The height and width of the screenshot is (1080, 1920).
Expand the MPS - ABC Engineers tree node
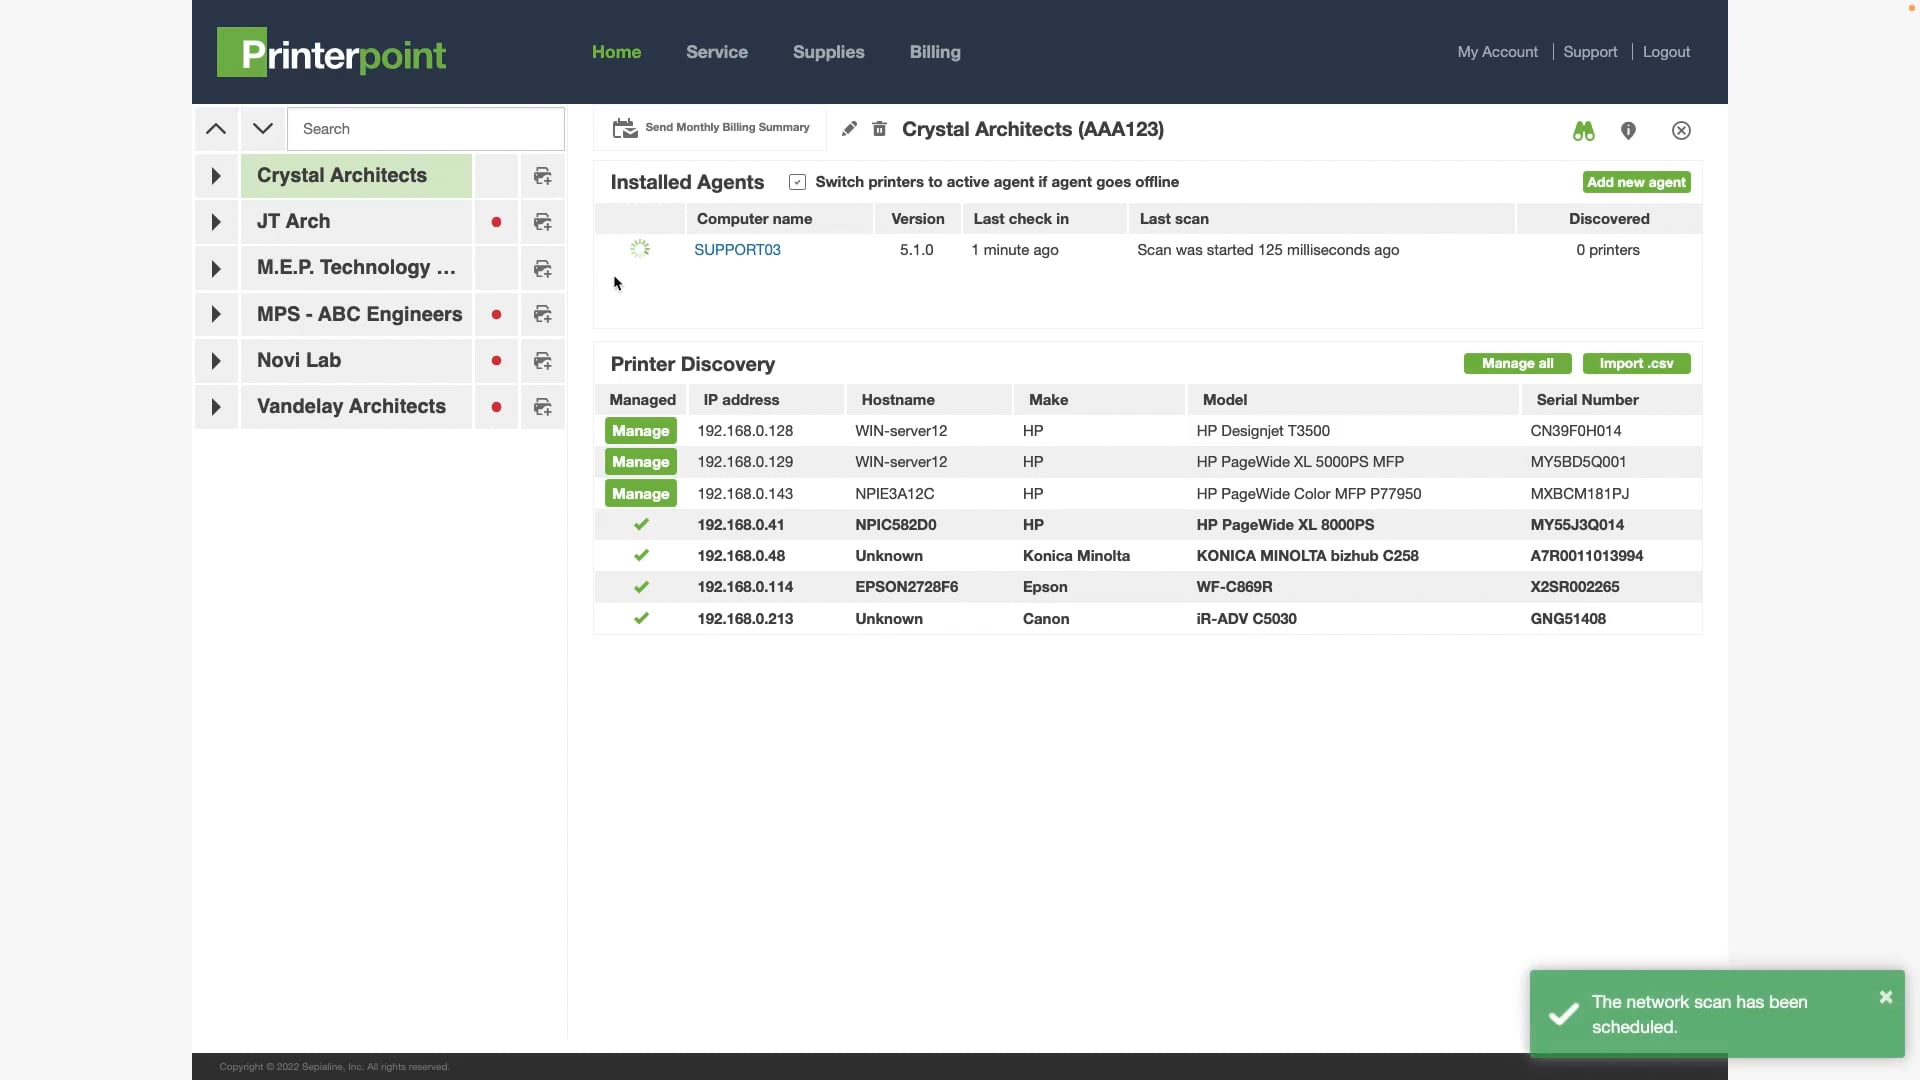(216, 314)
